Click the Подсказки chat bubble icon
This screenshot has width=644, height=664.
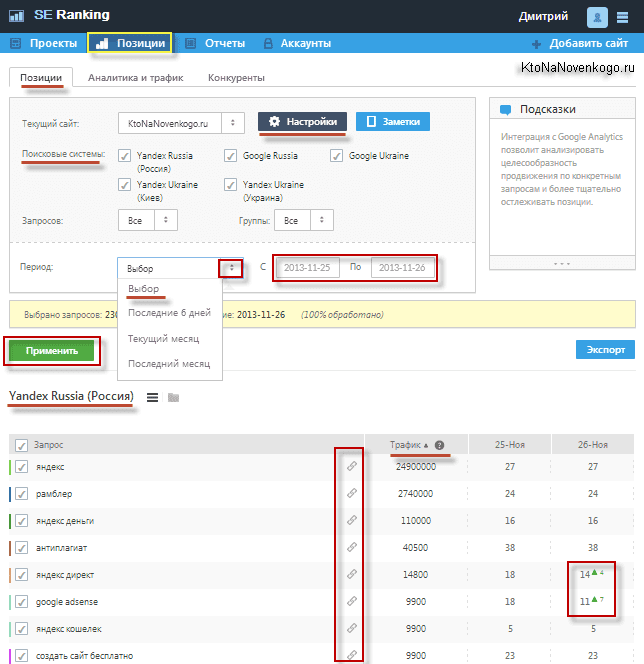505,110
